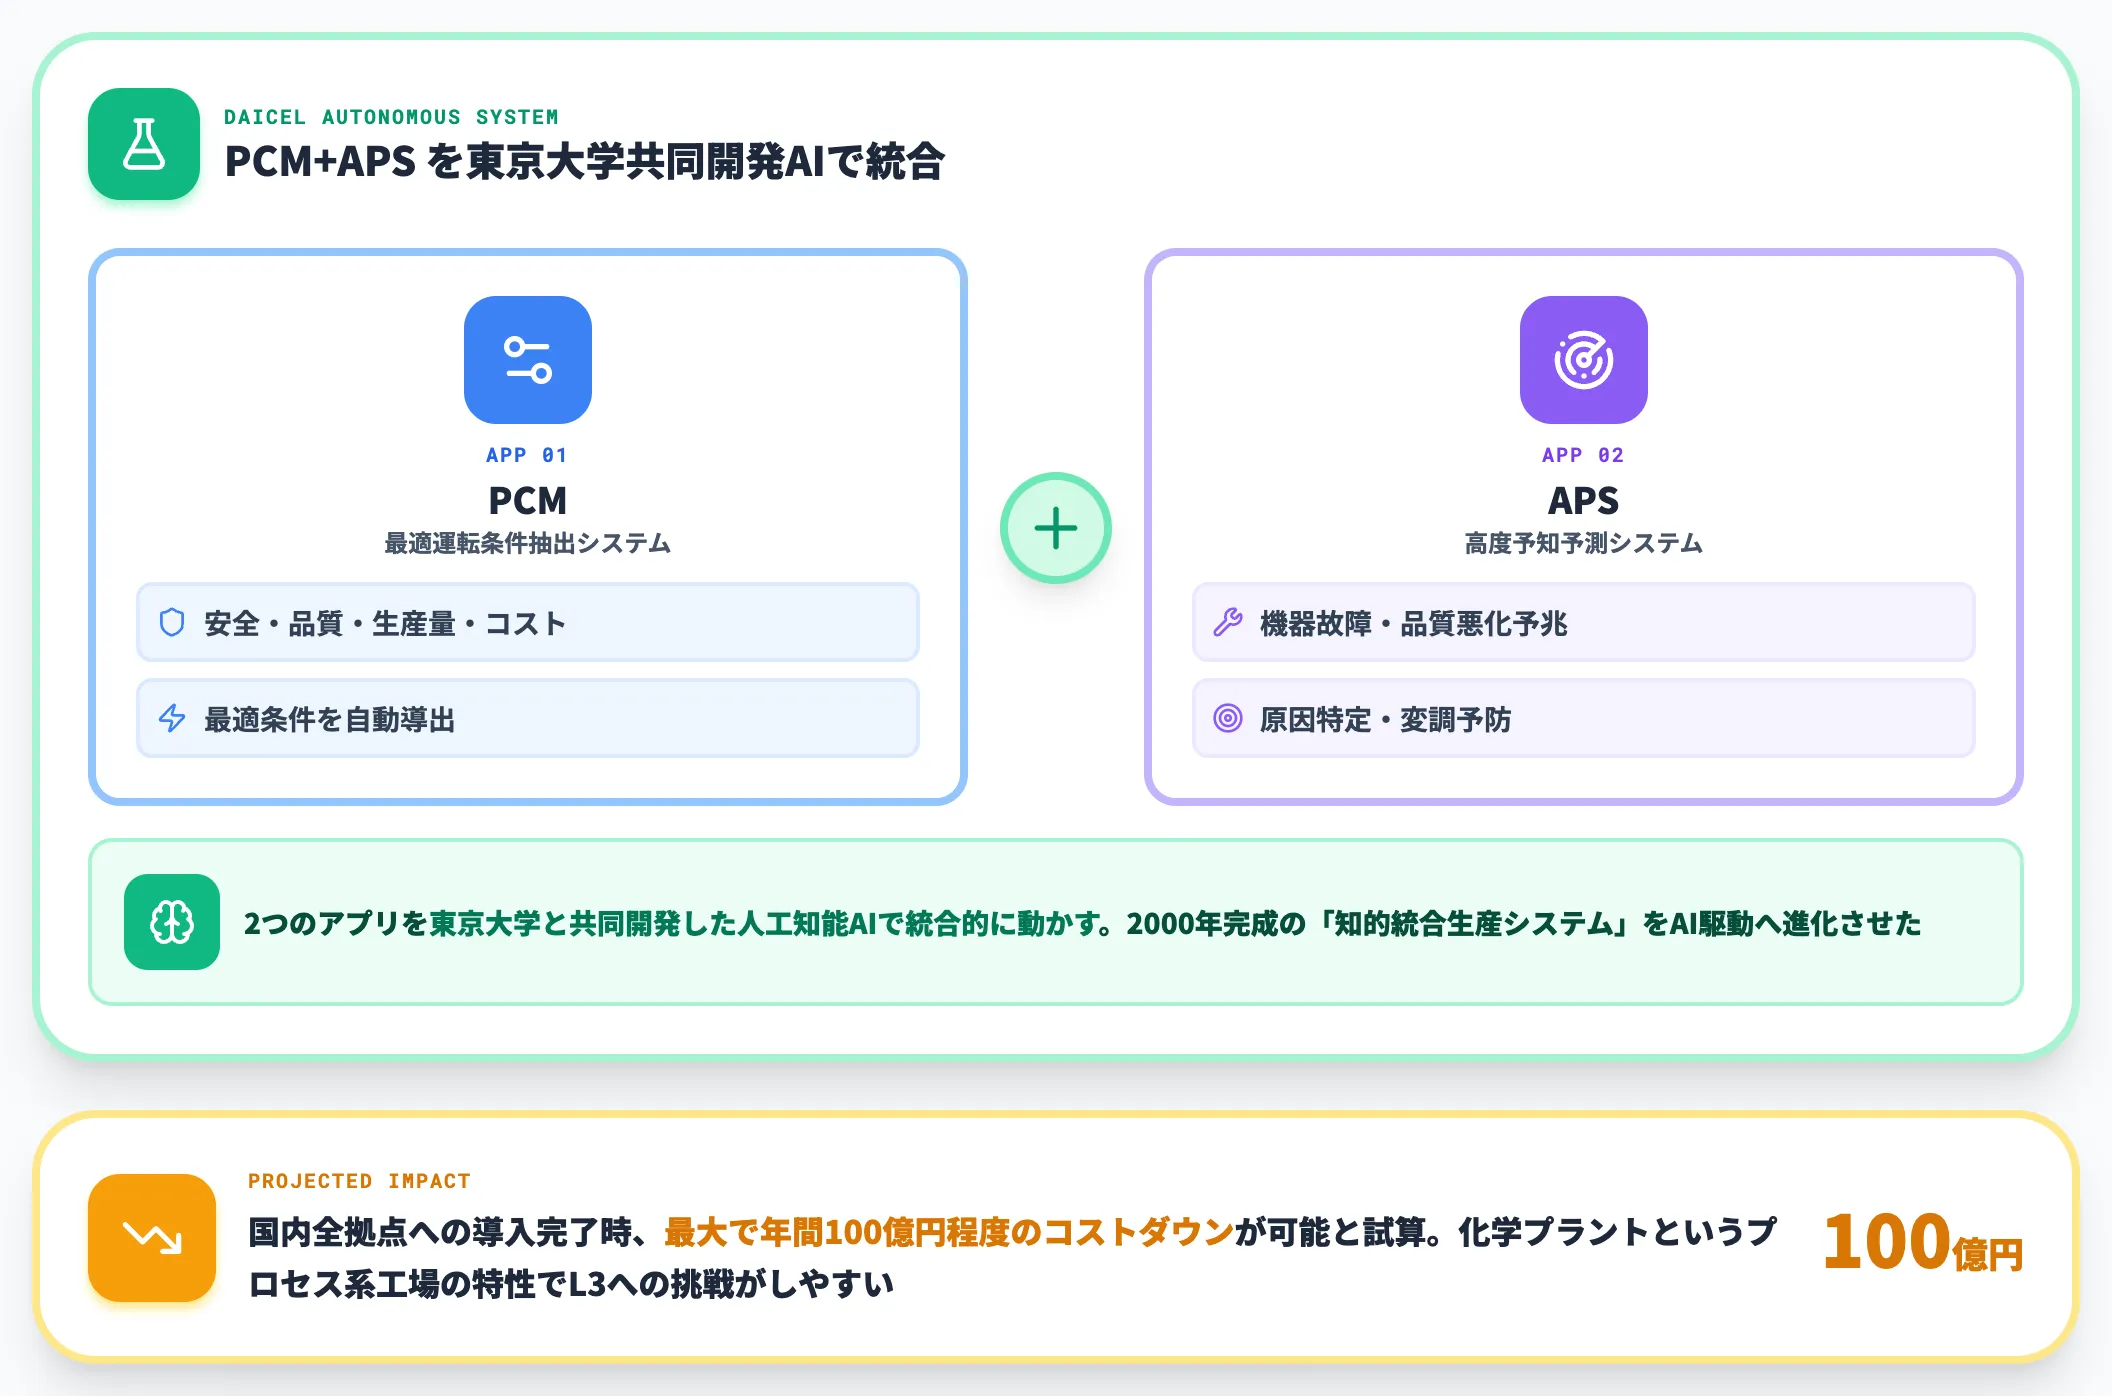Click the 最適運転条件抽出システム subtitle

pos(528,543)
